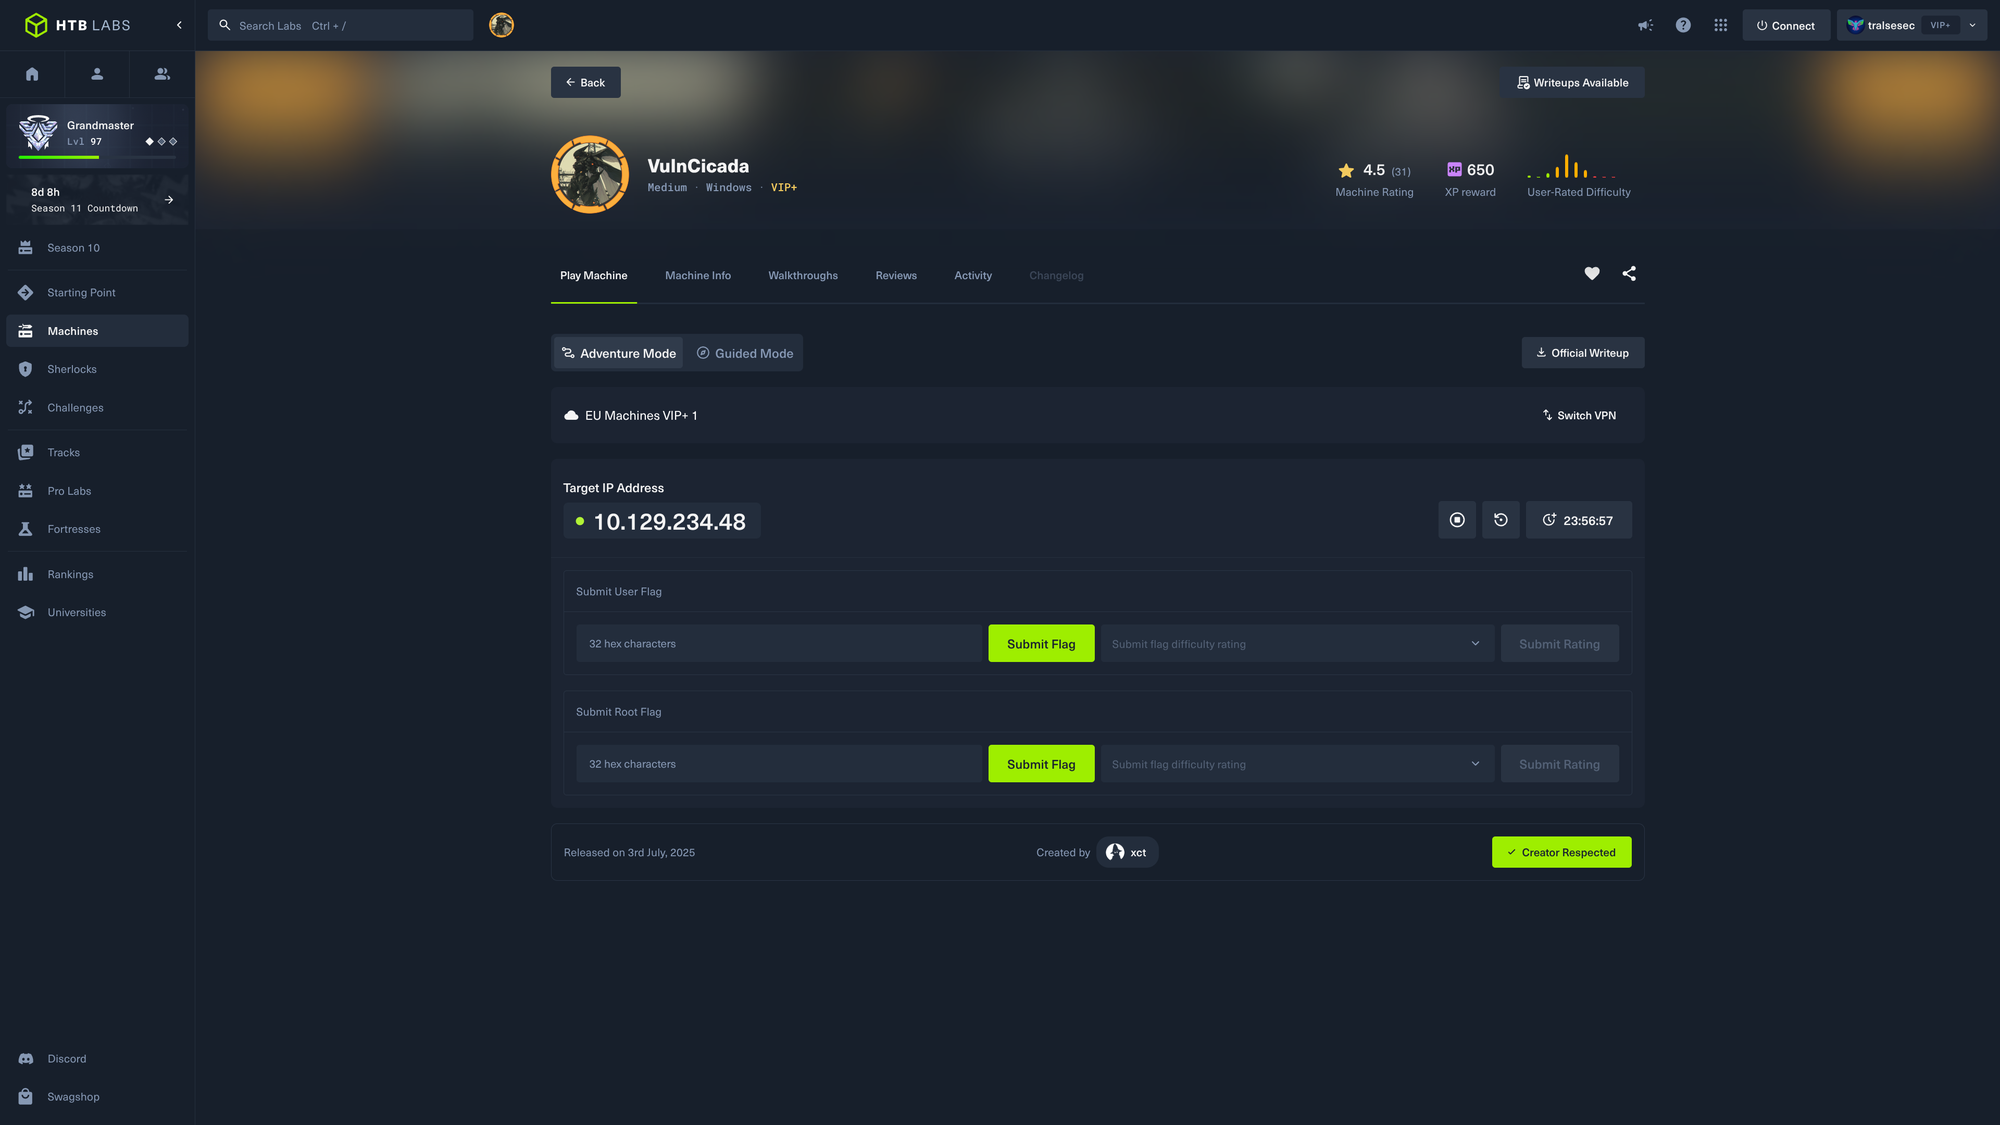Download the Official Writeup
The image size is (2000, 1125).
pos(1583,352)
